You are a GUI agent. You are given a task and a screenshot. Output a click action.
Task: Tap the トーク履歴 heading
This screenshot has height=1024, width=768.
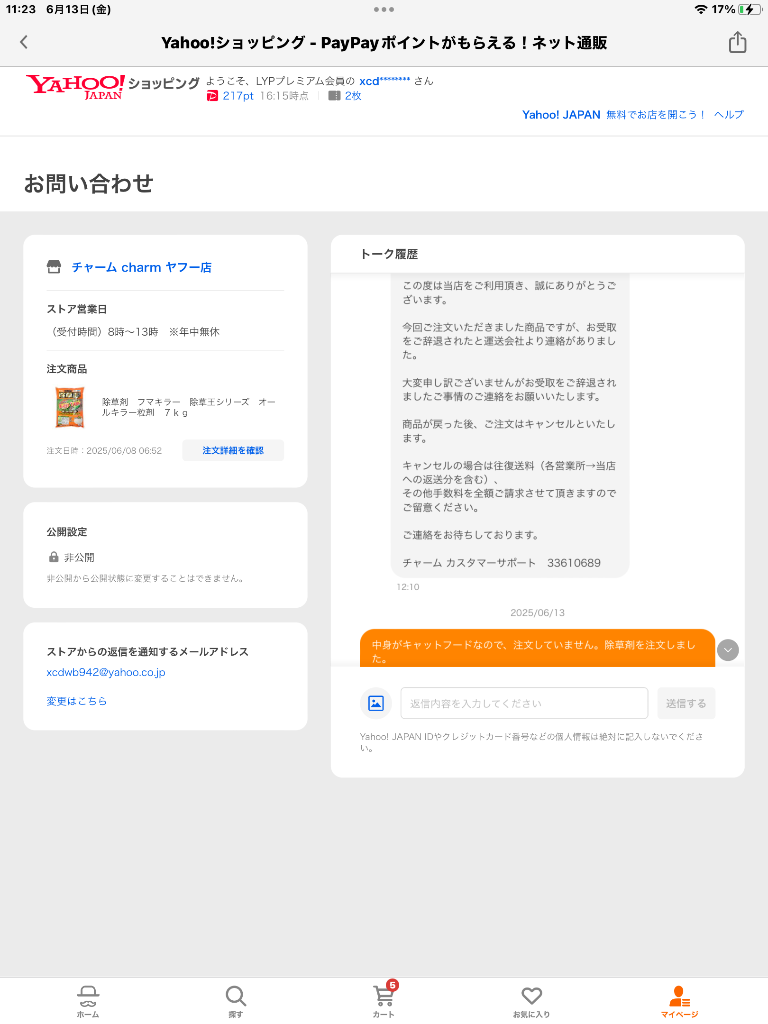pyautogui.click(x=389, y=254)
